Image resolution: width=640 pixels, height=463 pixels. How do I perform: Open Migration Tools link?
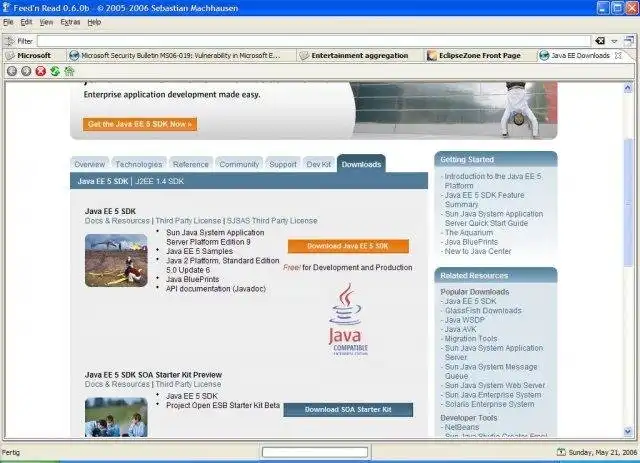click(471, 338)
